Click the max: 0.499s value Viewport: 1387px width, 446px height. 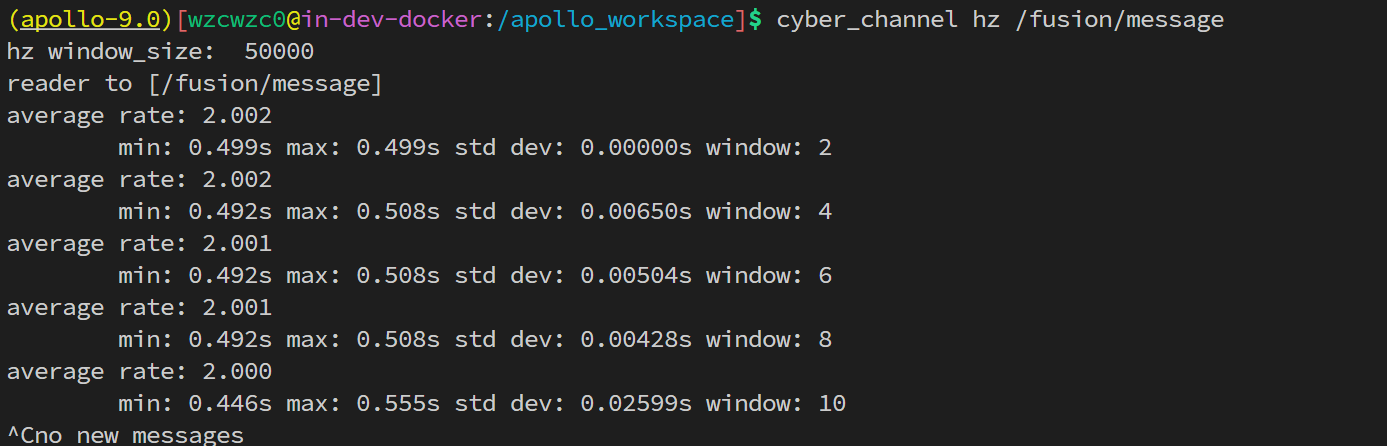tap(363, 148)
